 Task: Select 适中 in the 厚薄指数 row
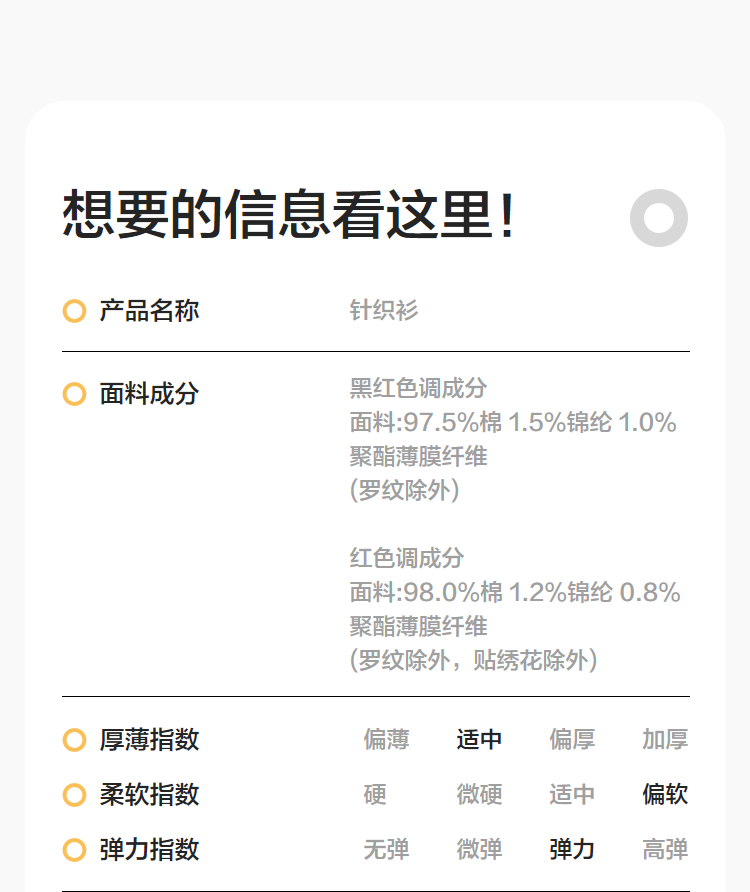pos(479,740)
